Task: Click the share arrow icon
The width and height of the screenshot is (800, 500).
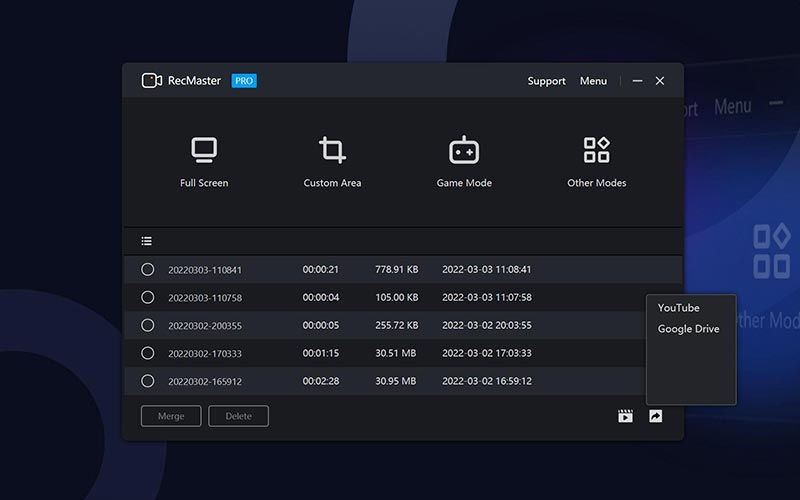Action: coord(656,416)
